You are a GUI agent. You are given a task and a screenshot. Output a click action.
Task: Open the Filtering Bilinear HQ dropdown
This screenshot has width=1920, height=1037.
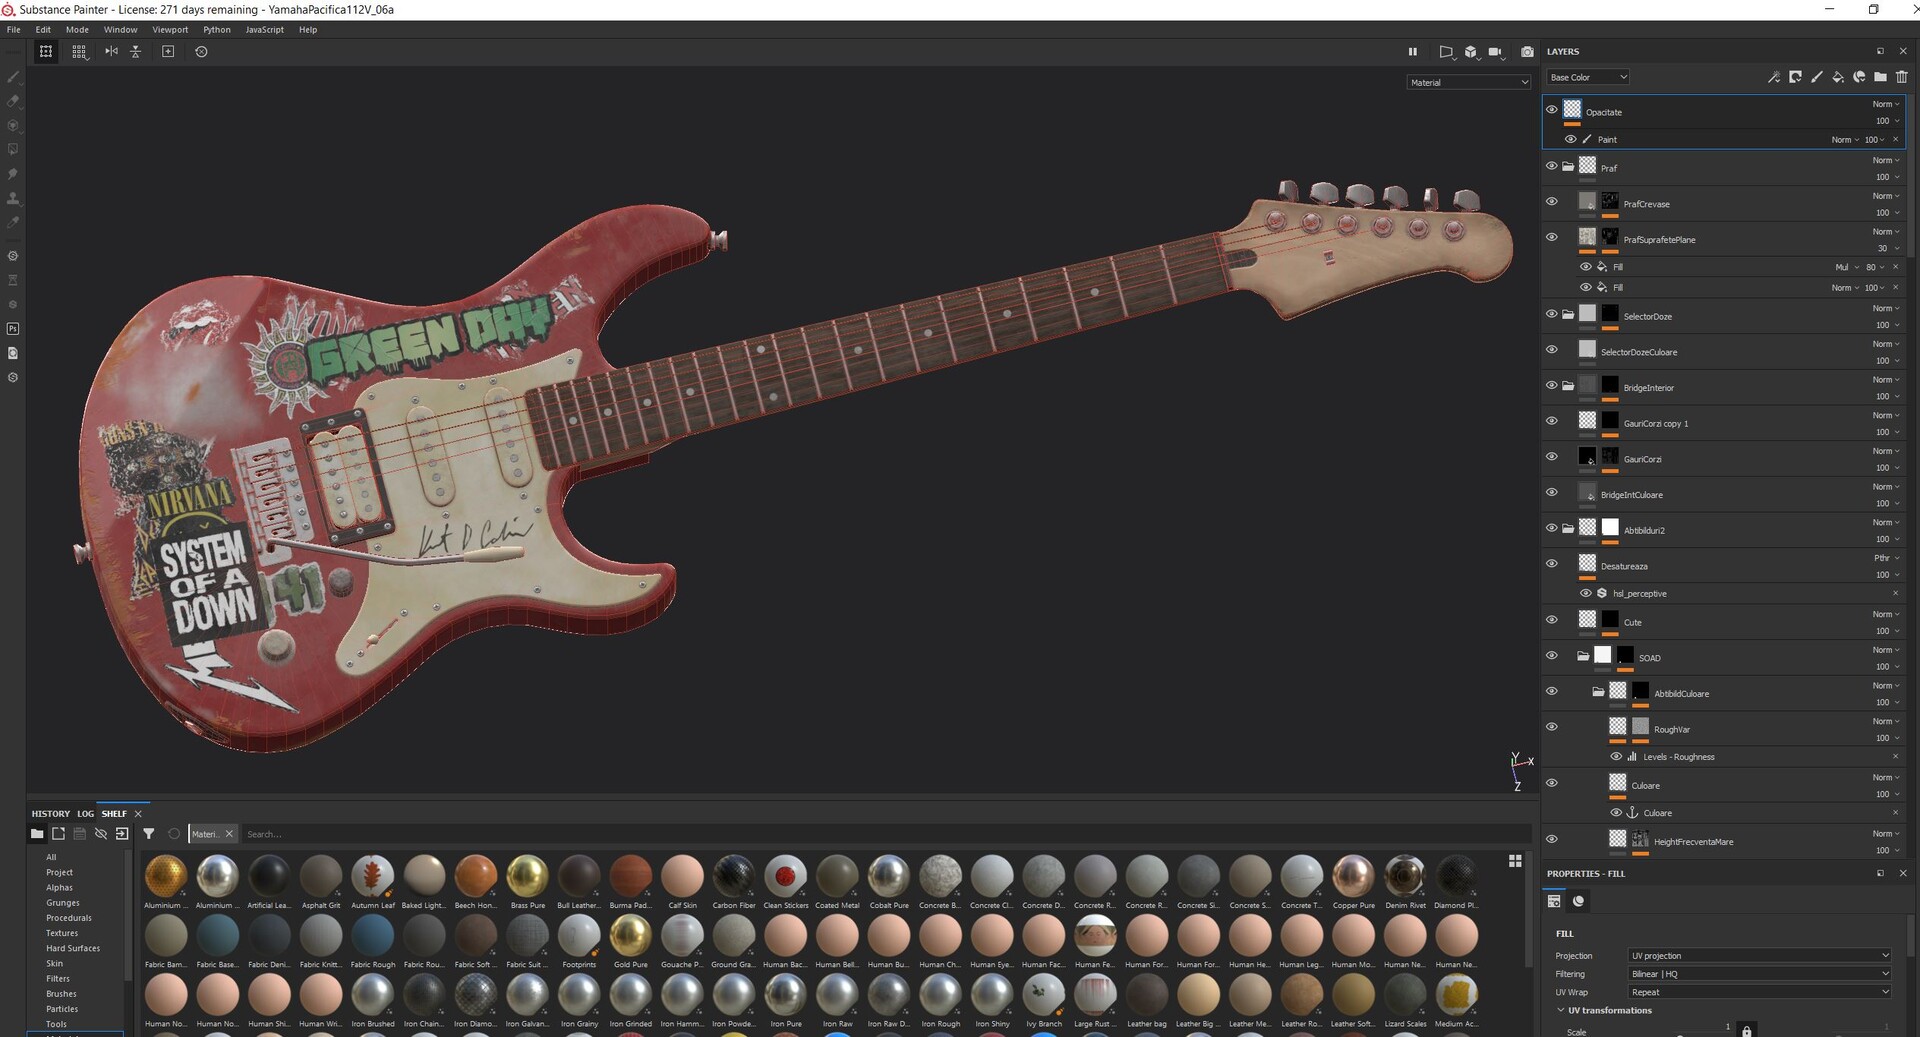1759,973
